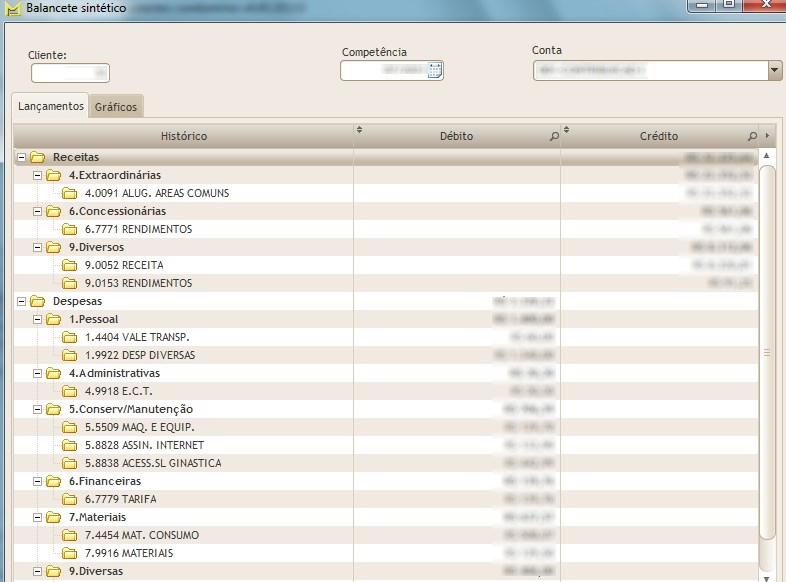This screenshot has height=582, width=786.
Task: Collapse the 5.Conserv/Manutenção group
Action: click(x=38, y=409)
